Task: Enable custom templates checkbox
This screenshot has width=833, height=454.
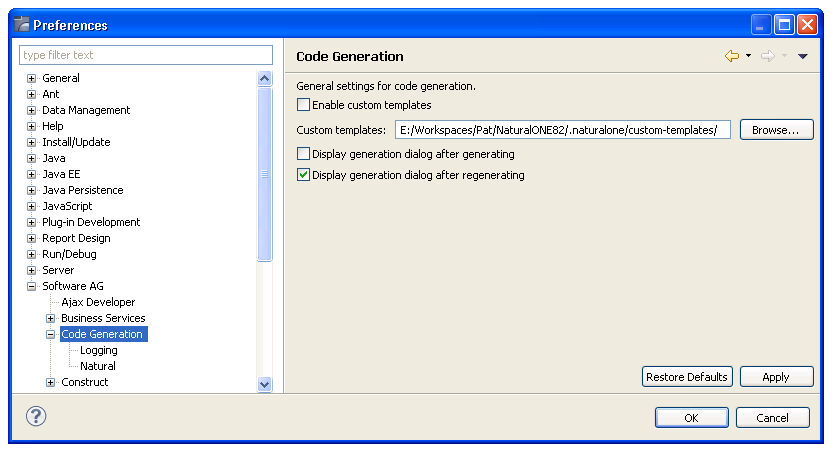Action: (x=304, y=105)
